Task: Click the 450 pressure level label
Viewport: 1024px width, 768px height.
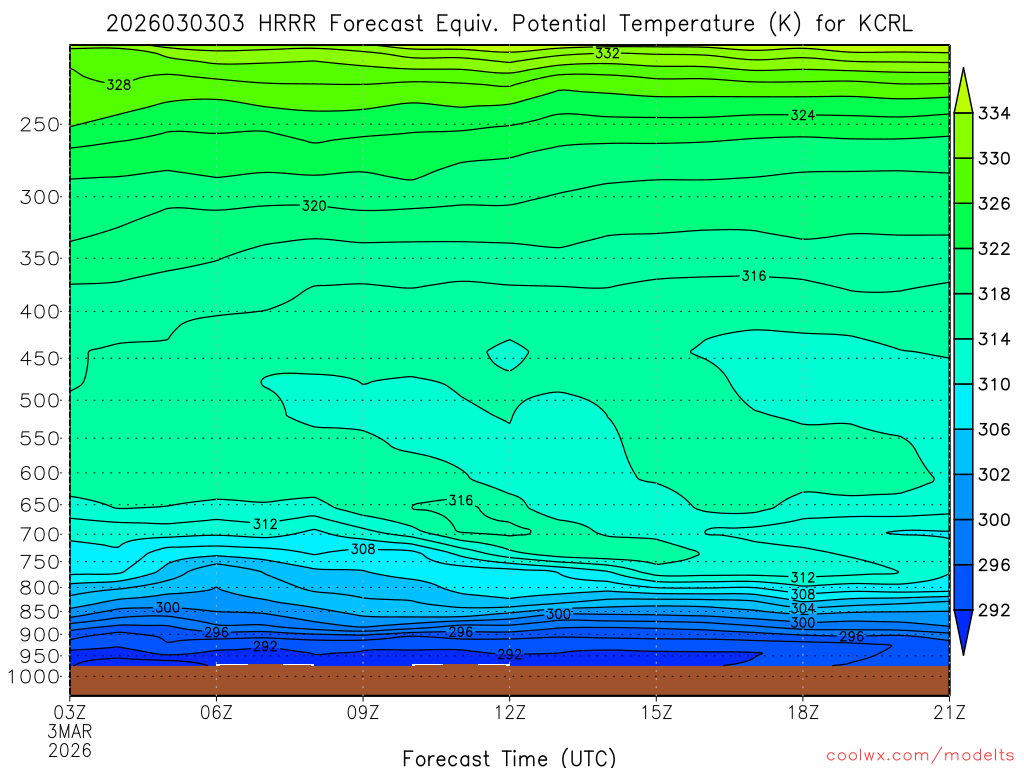Action: 39,359
